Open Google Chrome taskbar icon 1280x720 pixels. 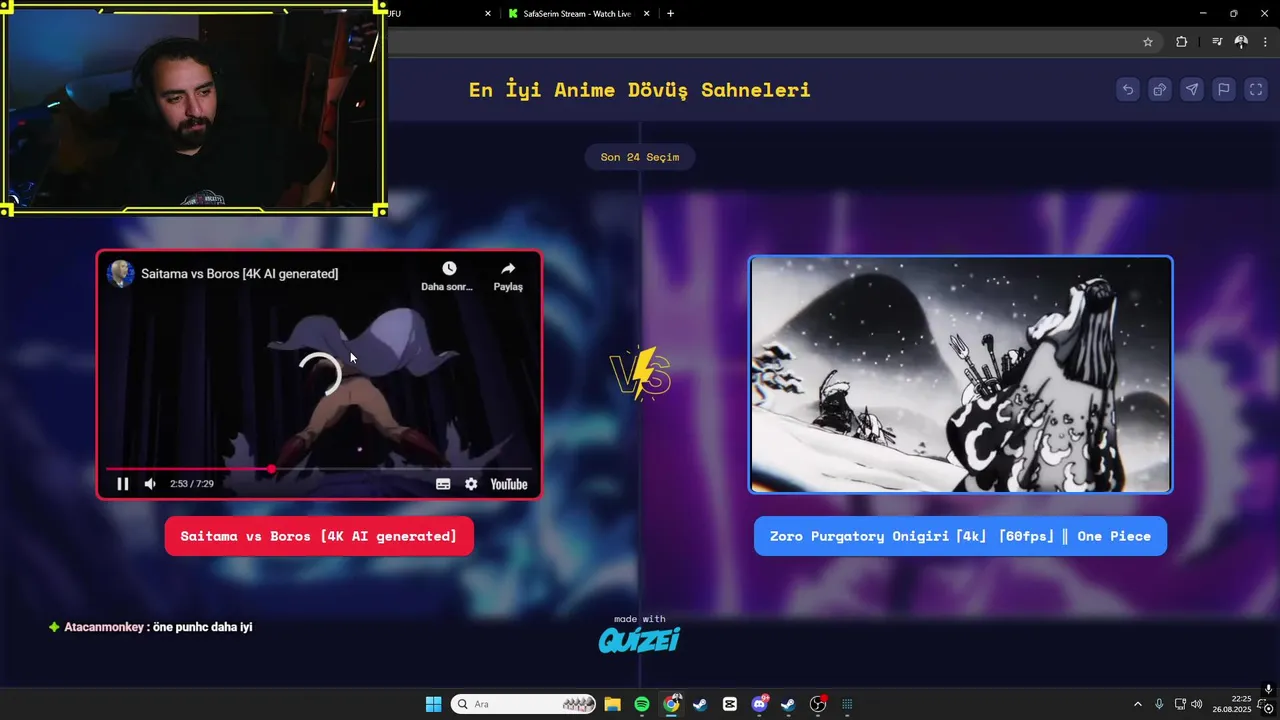click(671, 704)
